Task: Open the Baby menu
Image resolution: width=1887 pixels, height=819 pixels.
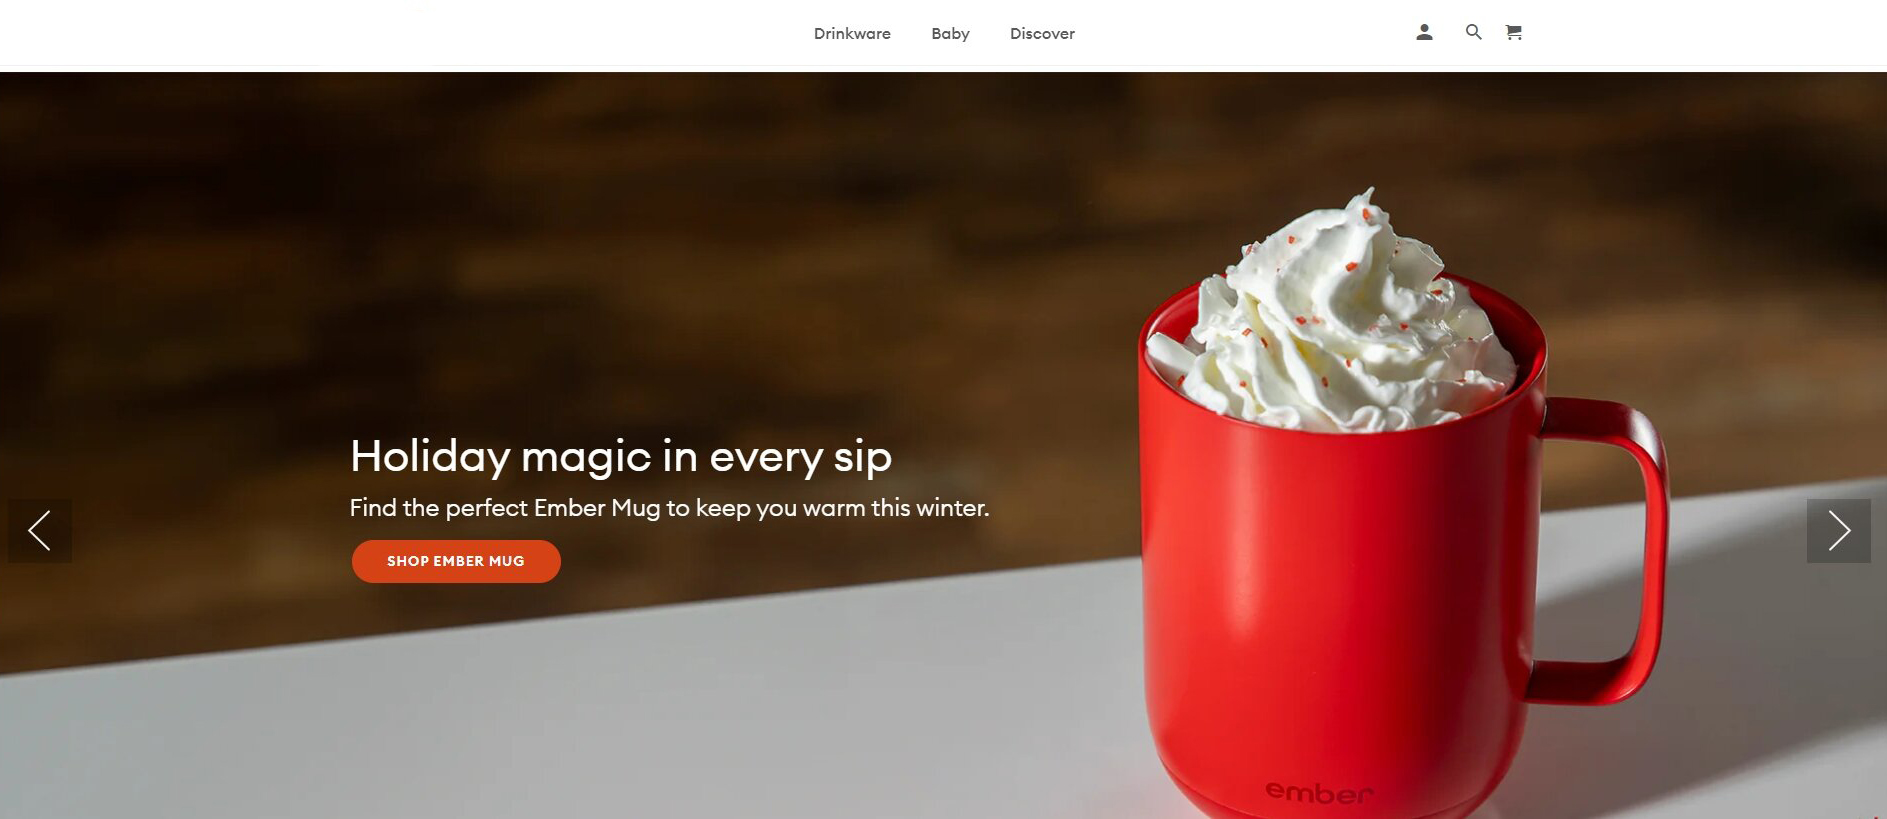Action: pos(950,34)
